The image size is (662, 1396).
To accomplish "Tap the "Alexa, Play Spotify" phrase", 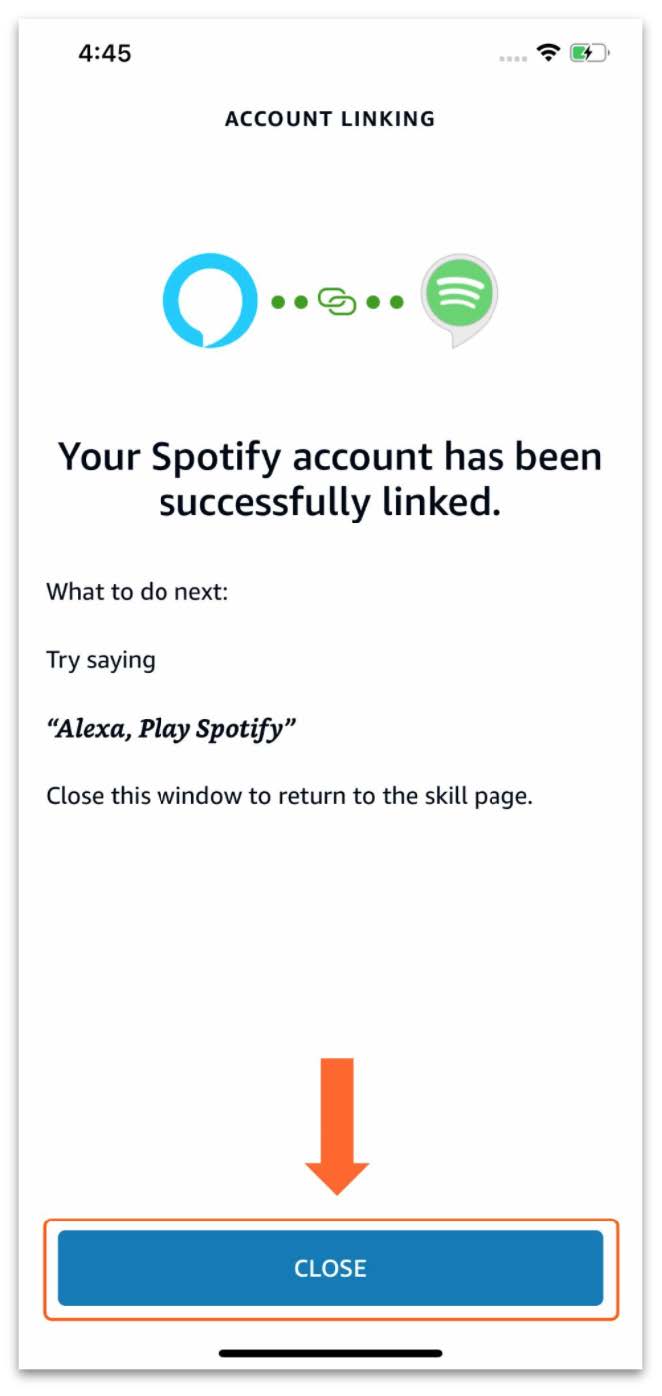I will 171,728.
